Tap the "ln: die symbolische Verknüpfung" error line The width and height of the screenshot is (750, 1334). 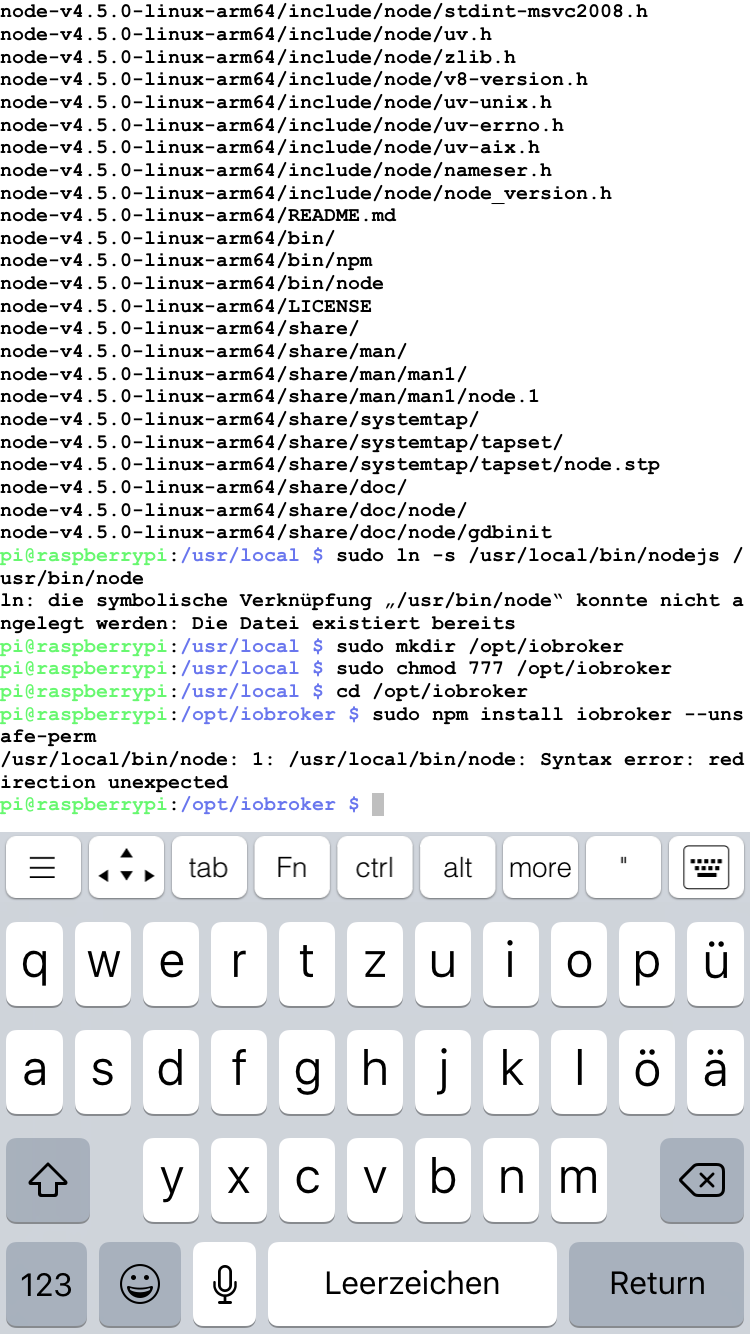click(372, 600)
